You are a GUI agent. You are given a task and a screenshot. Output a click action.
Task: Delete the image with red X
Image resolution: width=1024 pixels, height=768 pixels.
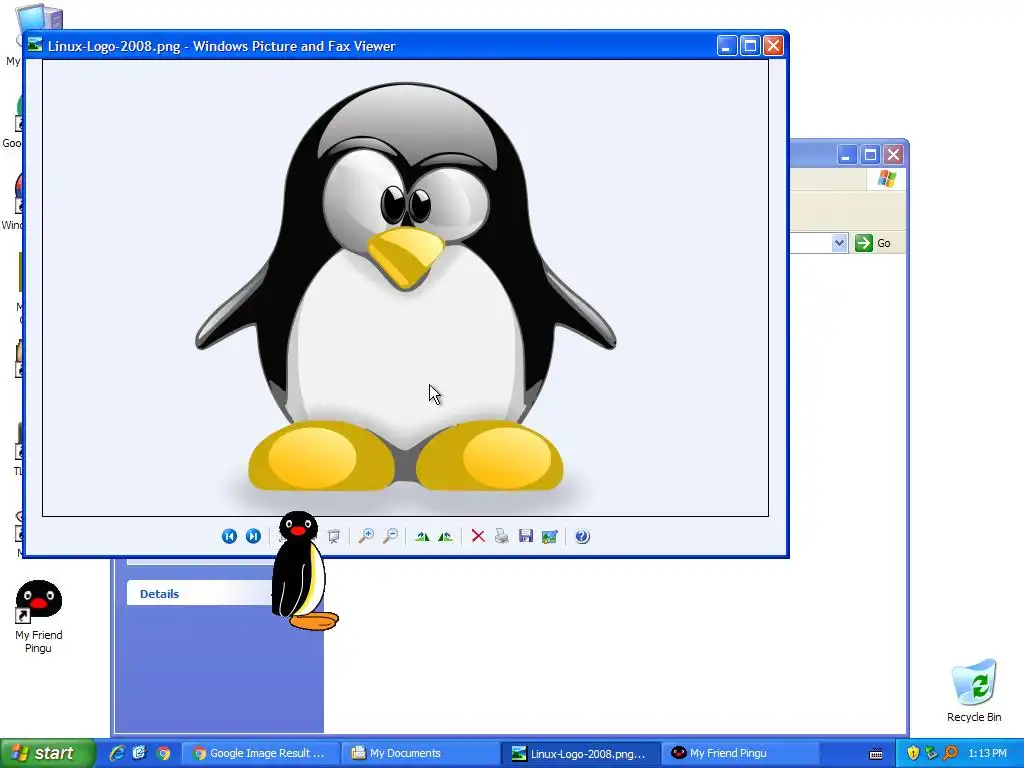[x=478, y=536]
